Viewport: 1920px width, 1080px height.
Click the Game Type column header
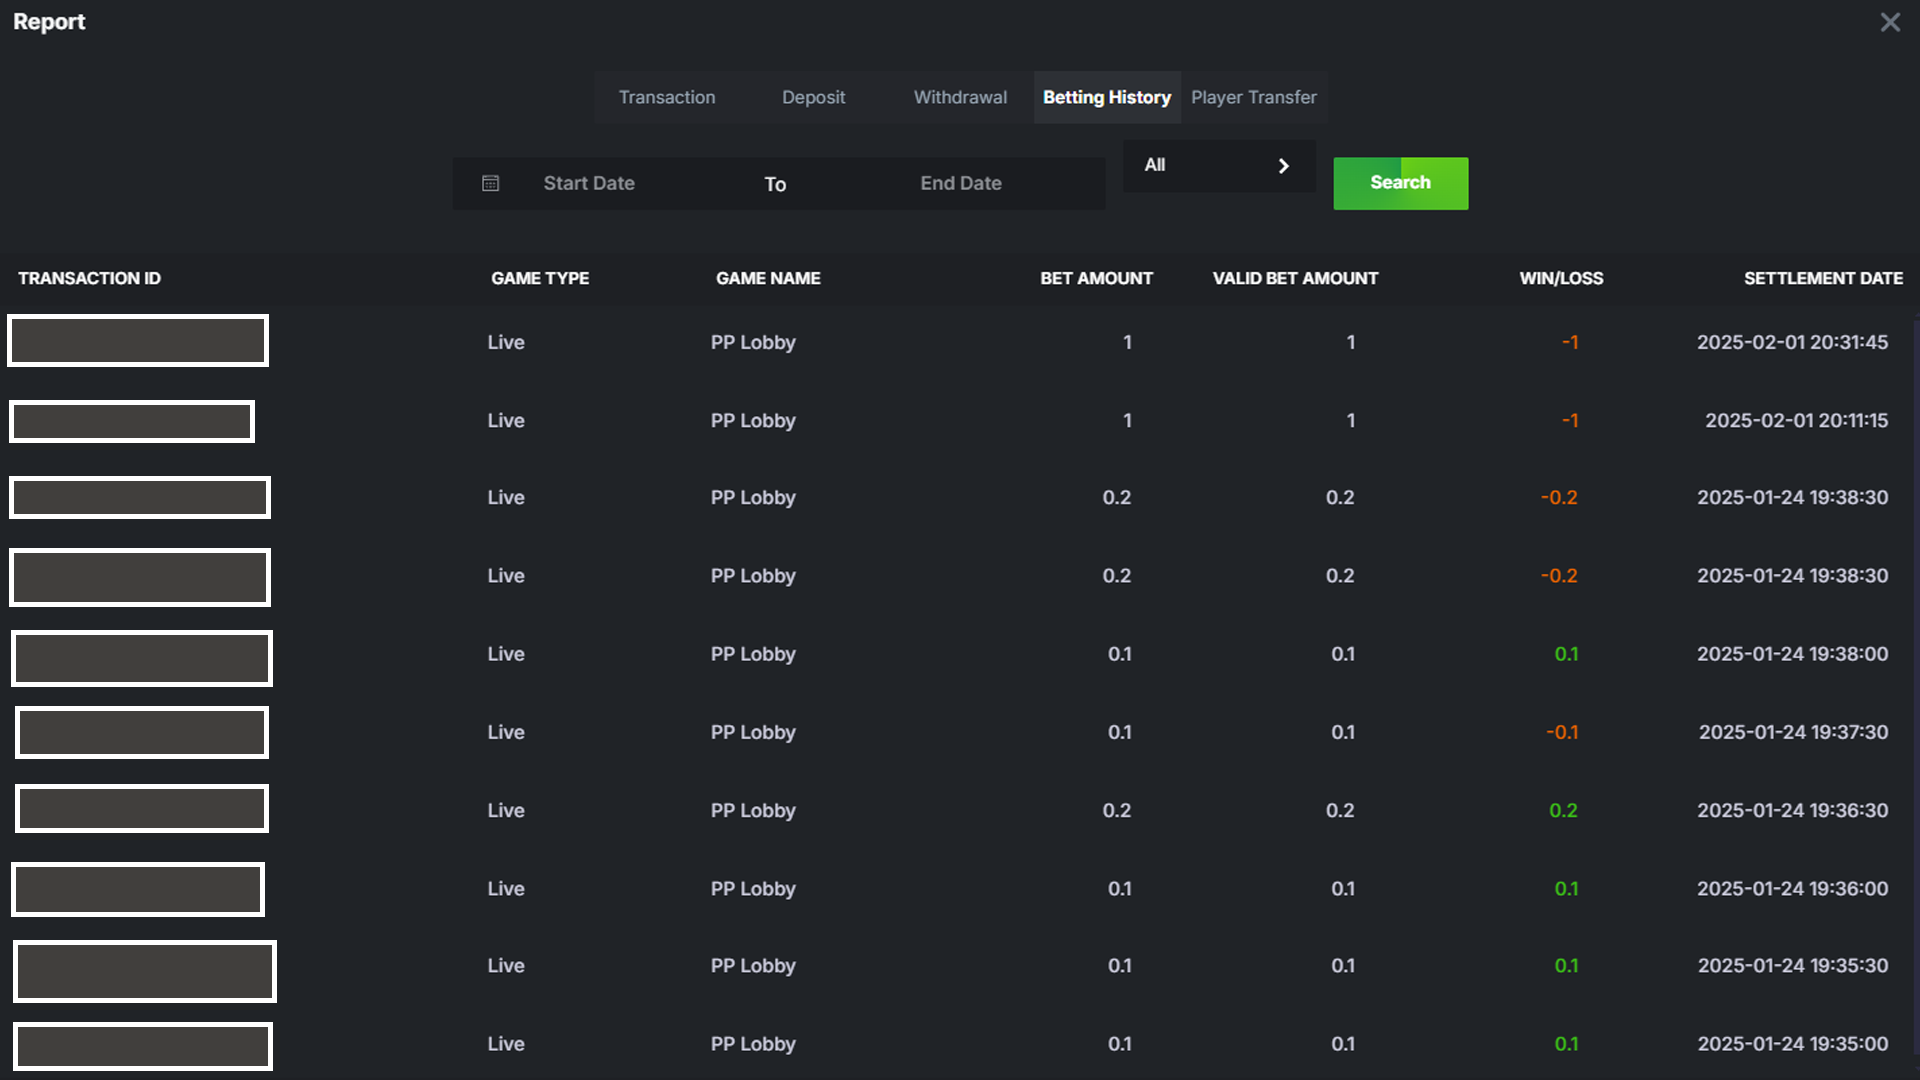pos(540,278)
